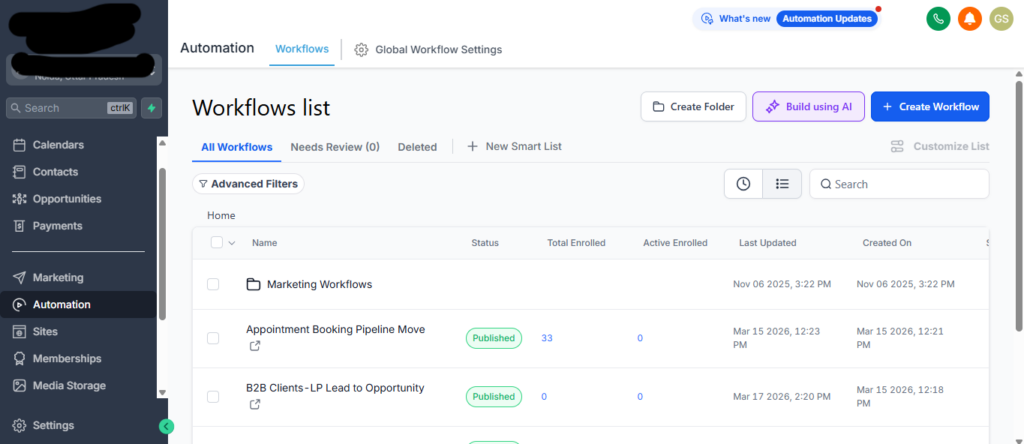Click the Opportunities sidebar icon
Image resolution: width=1024 pixels, height=444 pixels.
(x=20, y=198)
